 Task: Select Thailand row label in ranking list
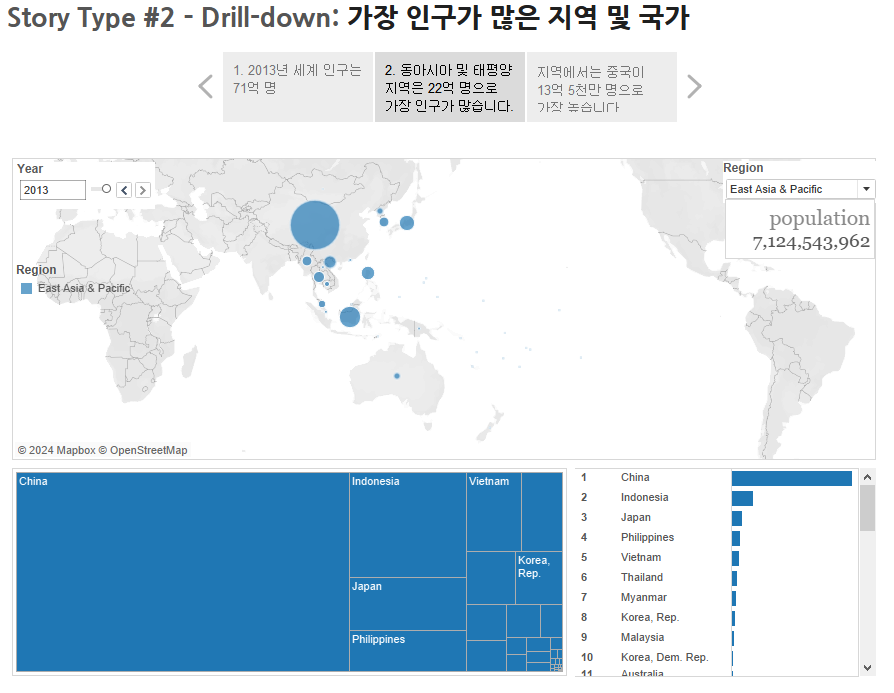641,577
